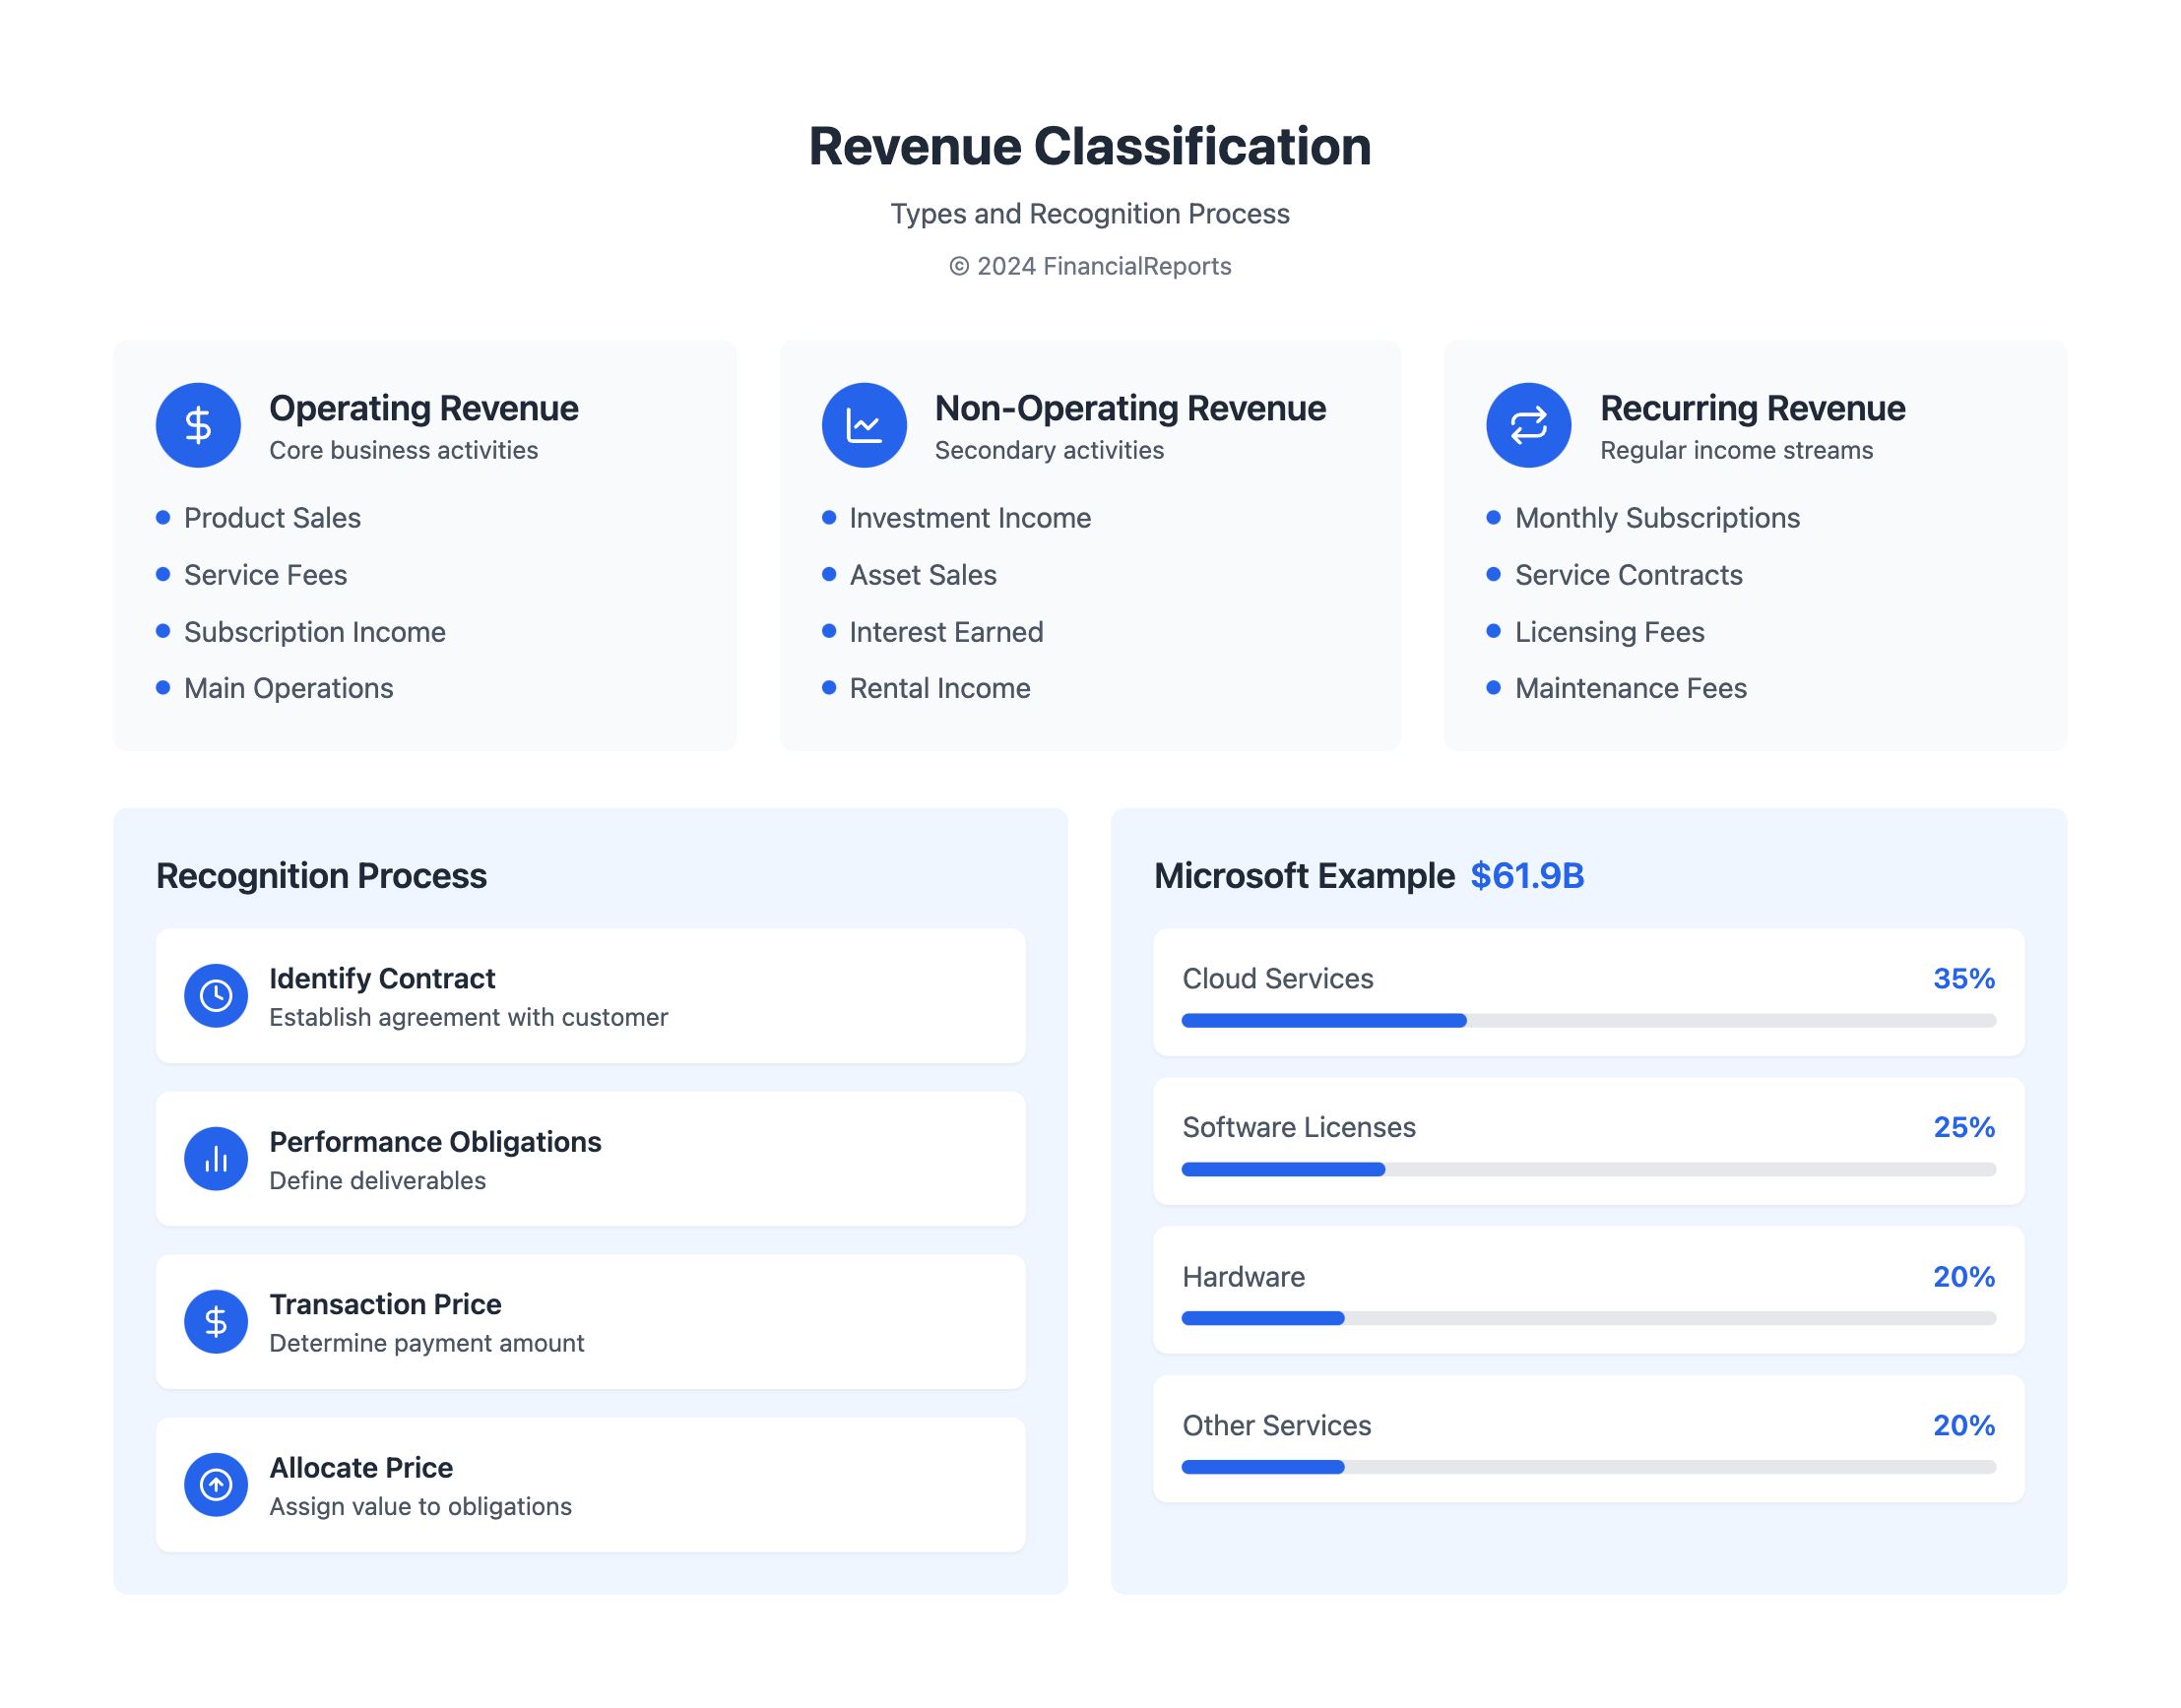Image resolution: width=2181 pixels, height=1708 pixels.
Task: Select the bullet next to Investment Income
Action: 828,518
